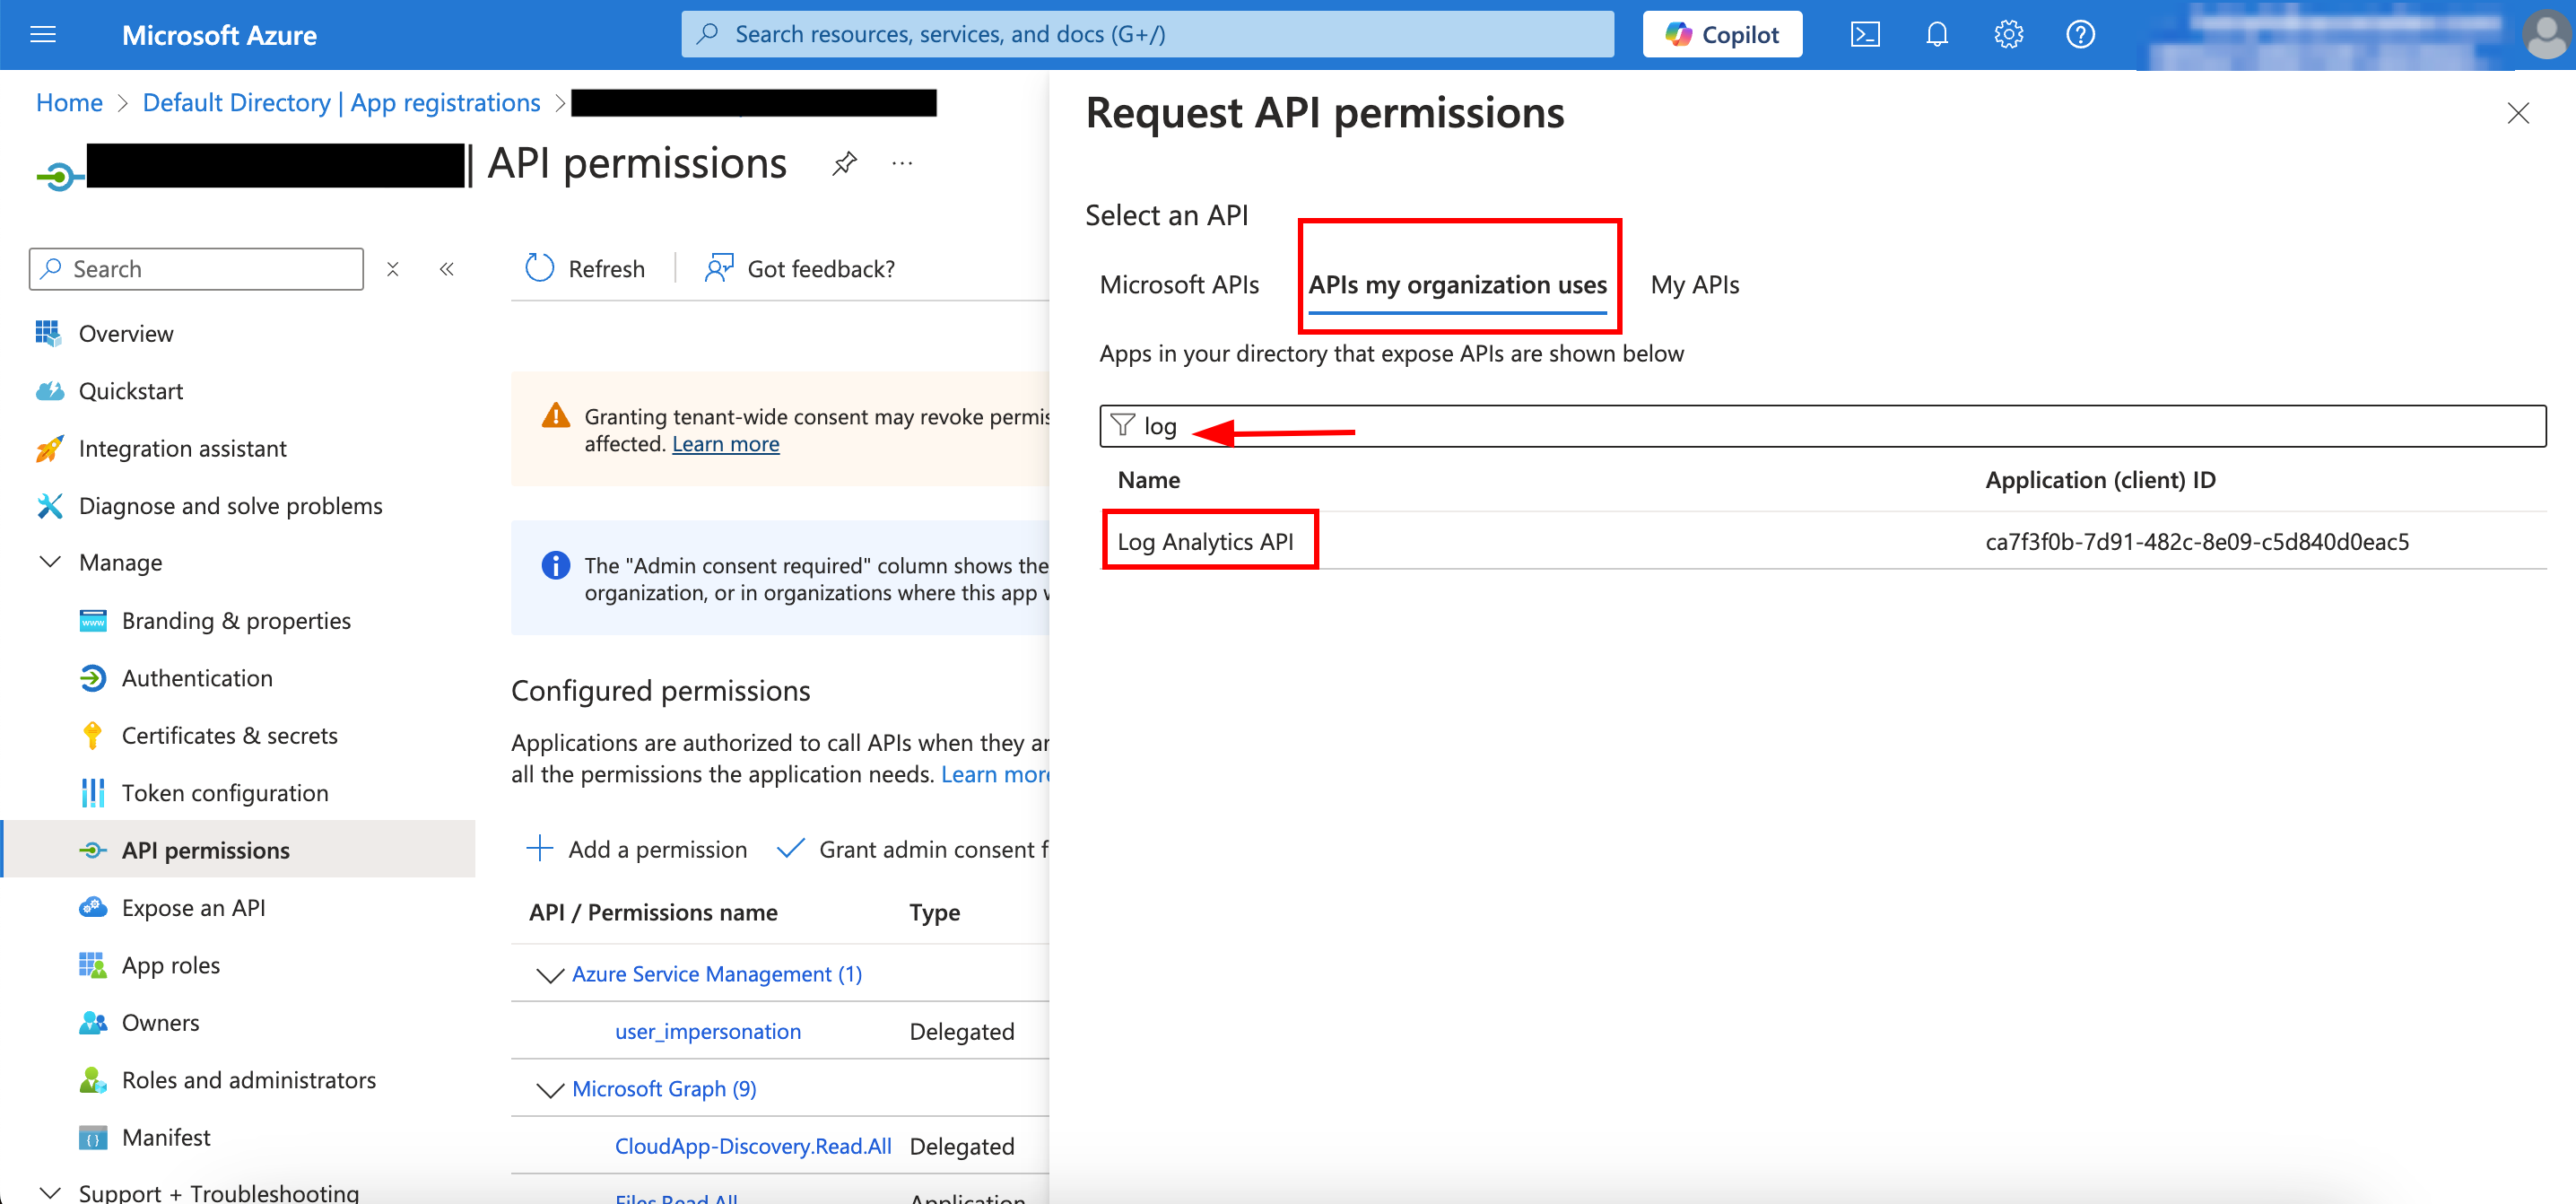Screen dimensions: 2576x1204
Task: Click the API / Permissions name column header
Action: tap(653, 912)
